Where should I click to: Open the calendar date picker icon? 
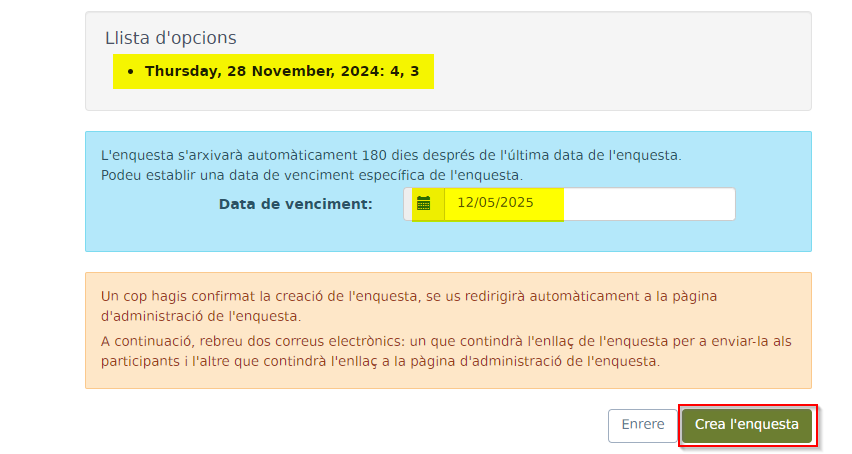[424, 204]
